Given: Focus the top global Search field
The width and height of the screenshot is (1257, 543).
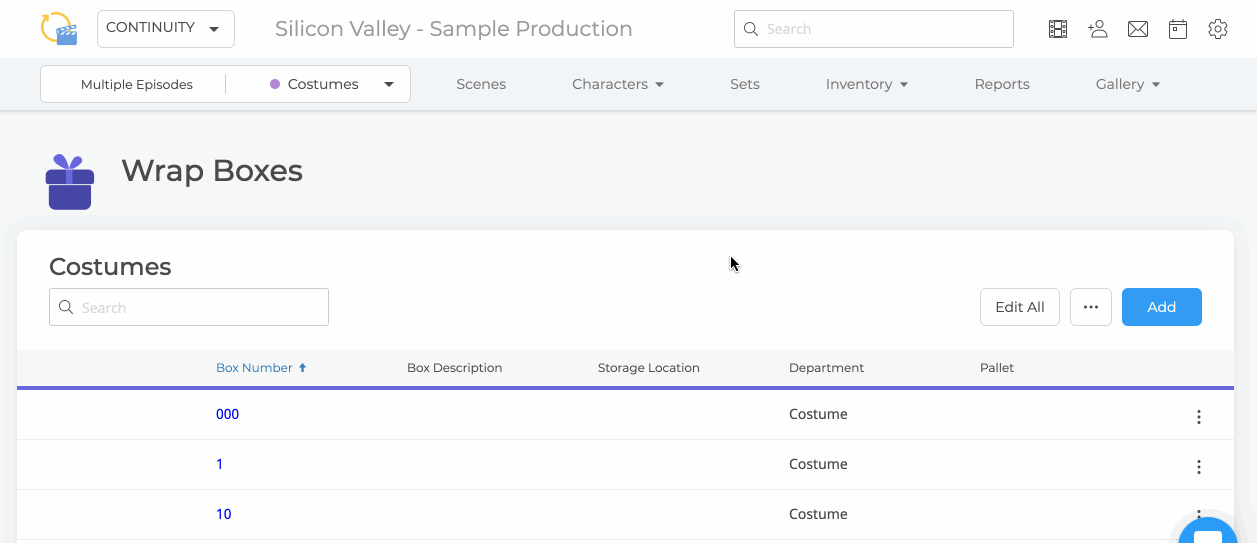Looking at the screenshot, I should coord(874,29).
